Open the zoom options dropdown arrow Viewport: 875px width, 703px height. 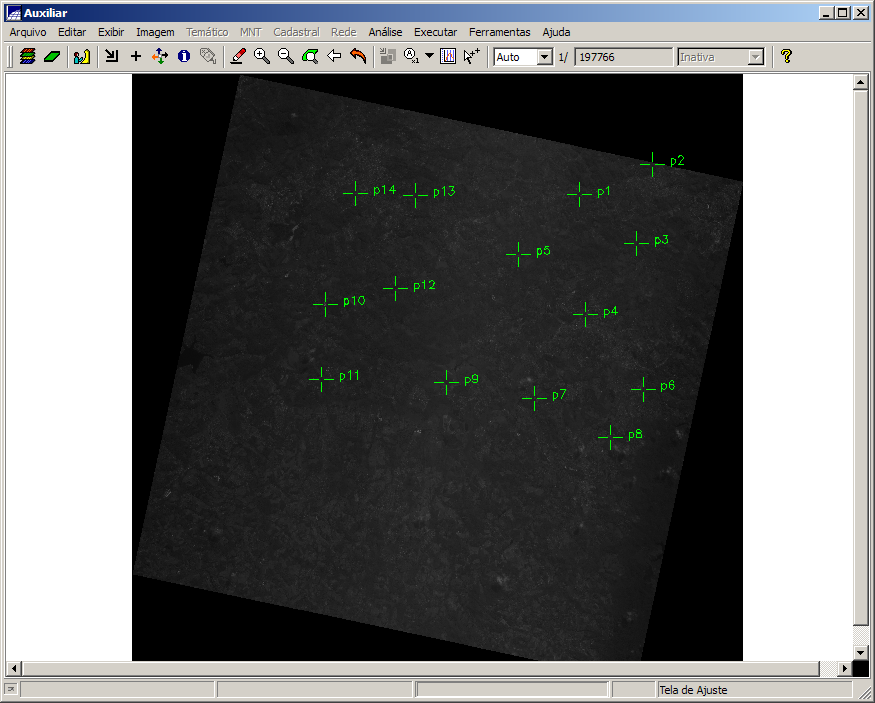[x=429, y=57]
